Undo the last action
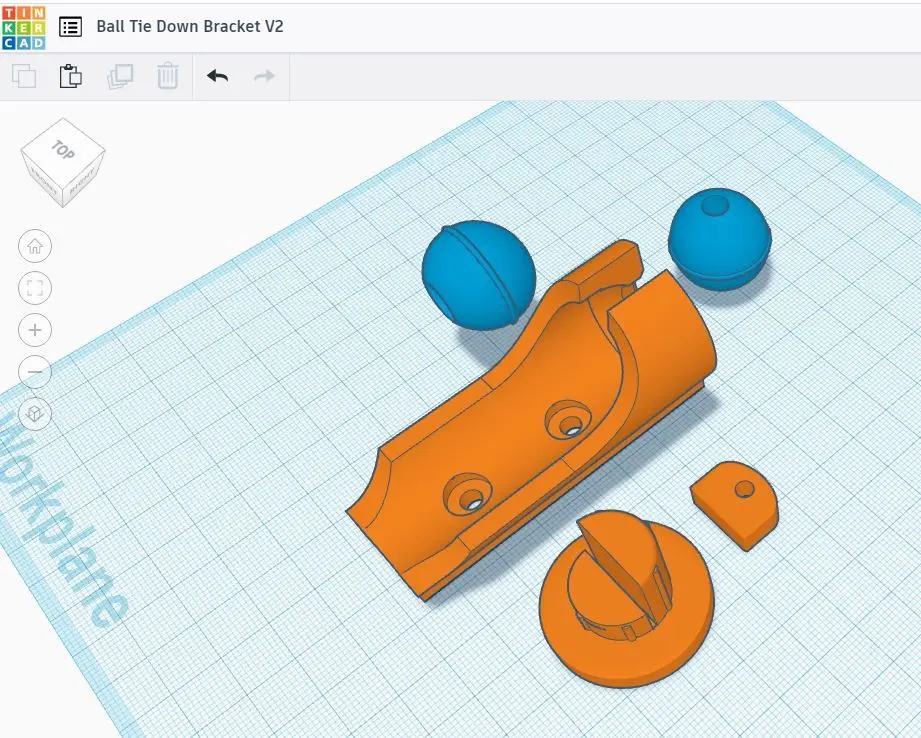Image resolution: width=921 pixels, height=738 pixels. pyautogui.click(x=217, y=76)
